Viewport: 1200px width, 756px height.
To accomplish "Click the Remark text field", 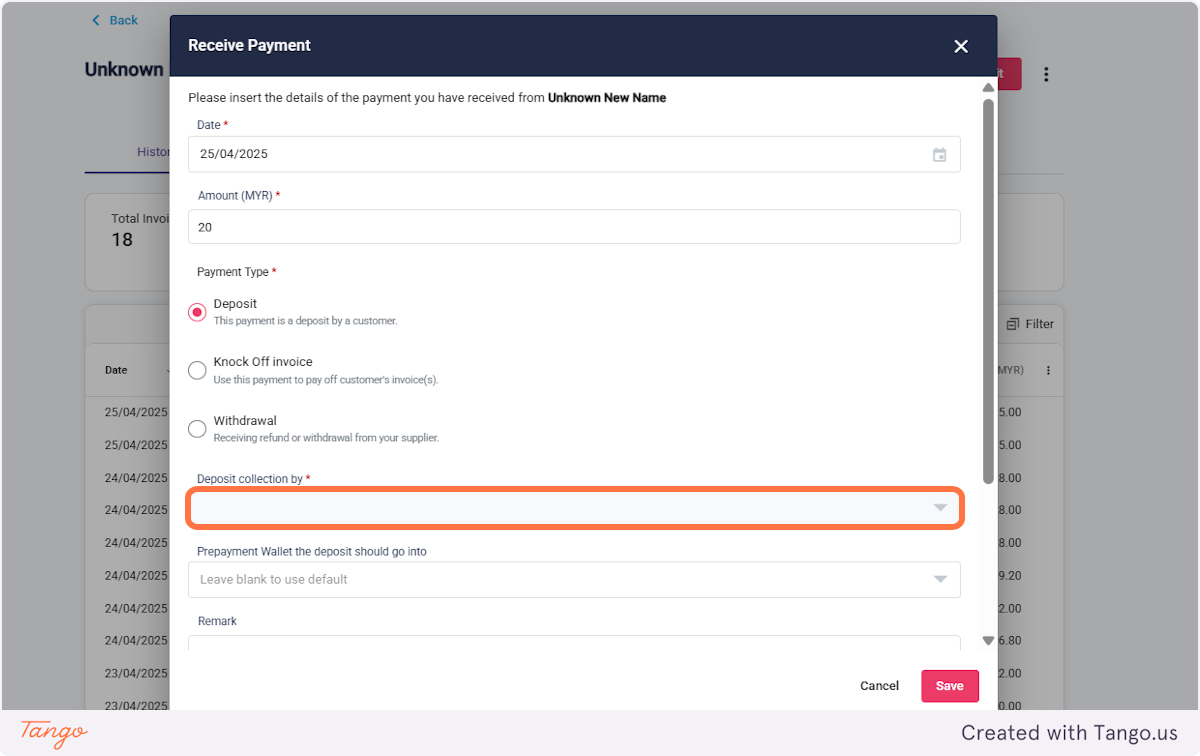I will coord(574,643).
